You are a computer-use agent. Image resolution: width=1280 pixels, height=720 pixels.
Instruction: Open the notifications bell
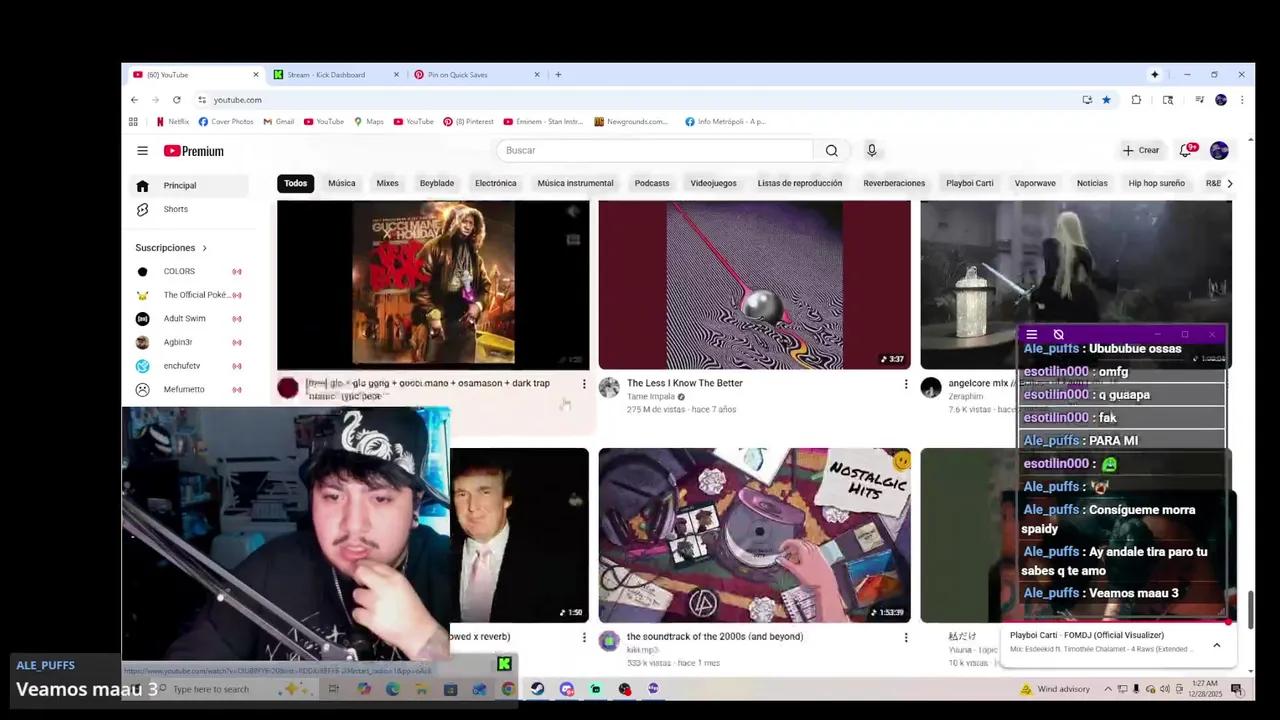pos(1186,150)
